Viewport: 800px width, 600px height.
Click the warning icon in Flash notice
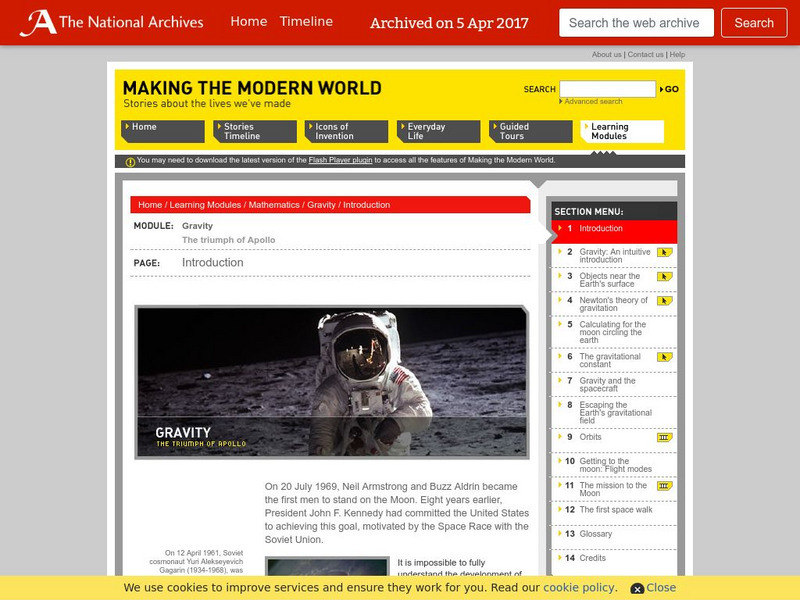coord(130,162)
